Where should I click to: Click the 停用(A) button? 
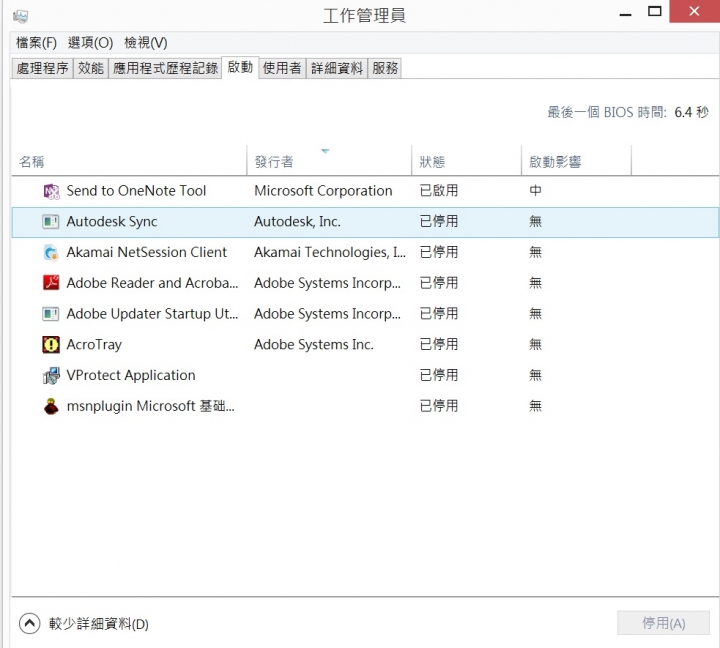point(664,623)
